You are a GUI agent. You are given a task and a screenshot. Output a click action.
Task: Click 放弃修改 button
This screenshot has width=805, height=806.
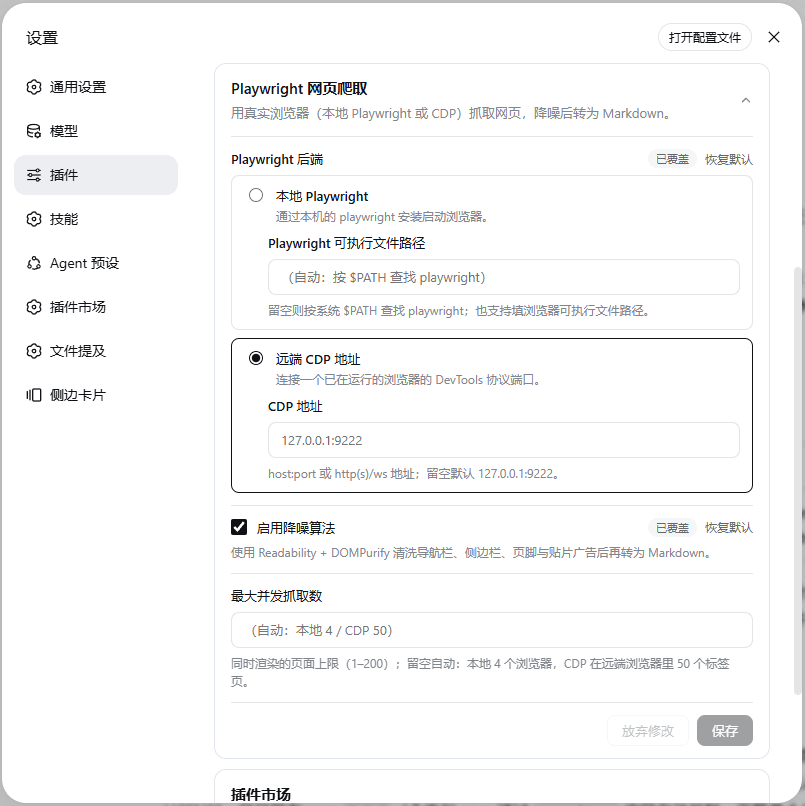tap(648, 730)
